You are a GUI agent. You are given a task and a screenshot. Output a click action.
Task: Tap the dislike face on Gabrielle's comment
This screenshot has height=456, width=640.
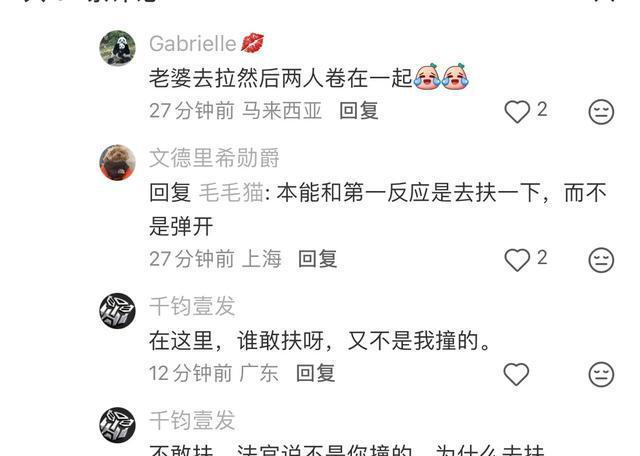[601, 111]
